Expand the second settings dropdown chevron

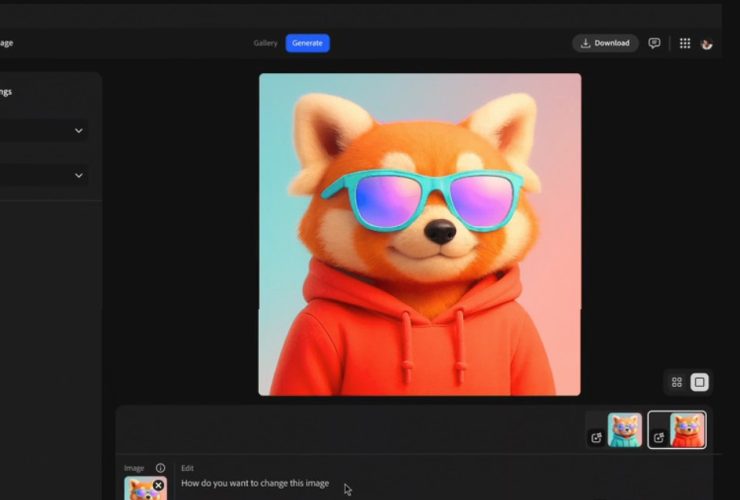click(x=79, y=175)
